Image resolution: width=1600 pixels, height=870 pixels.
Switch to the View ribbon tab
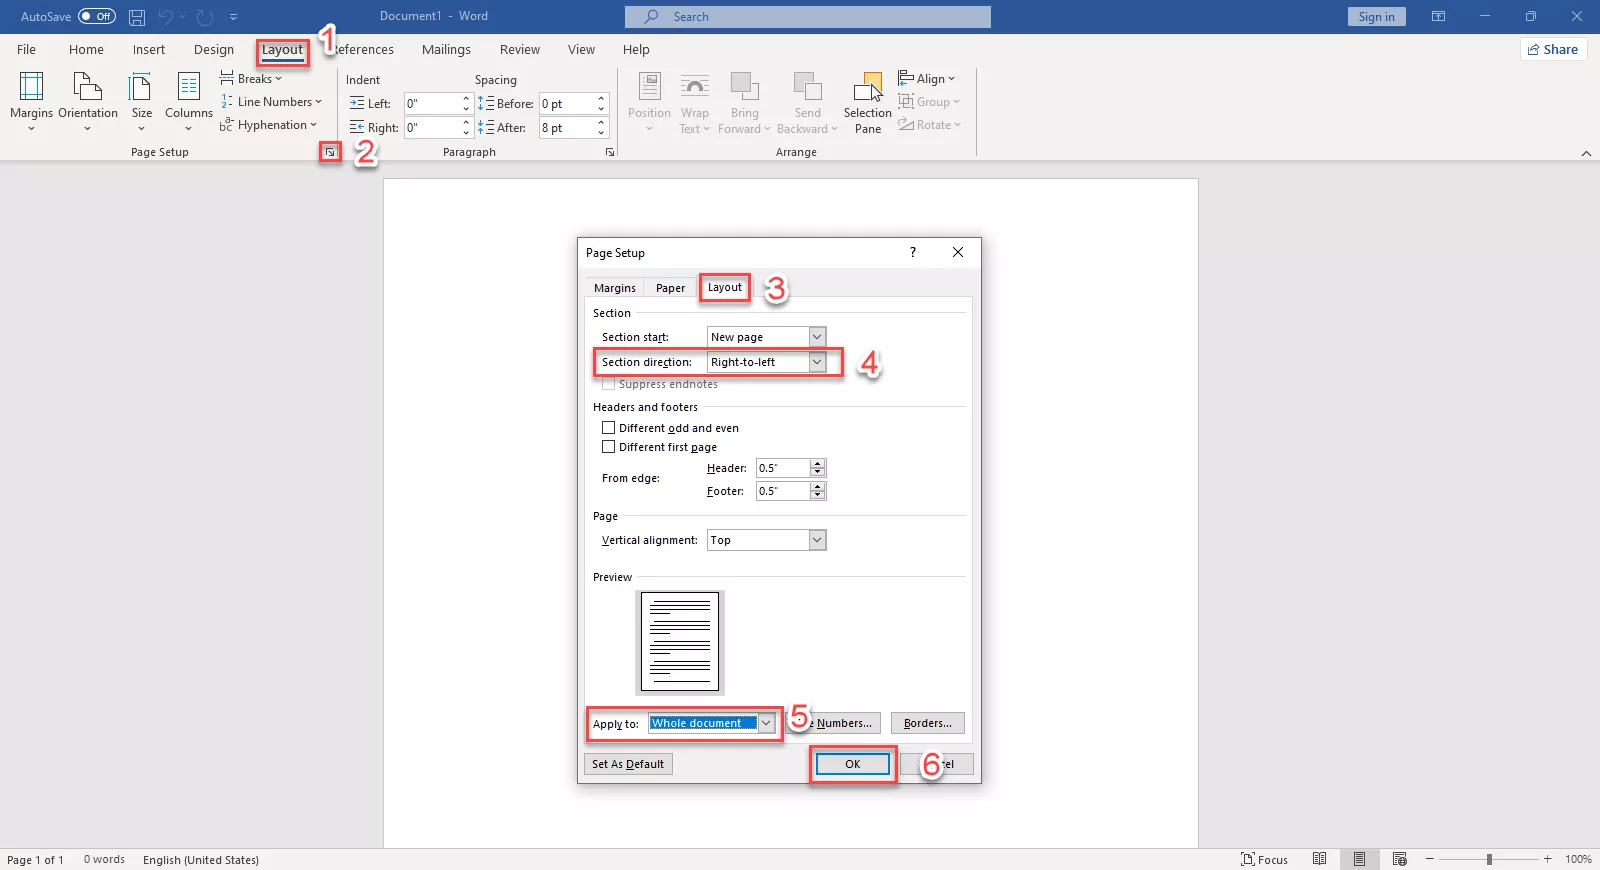coord(581,49)
